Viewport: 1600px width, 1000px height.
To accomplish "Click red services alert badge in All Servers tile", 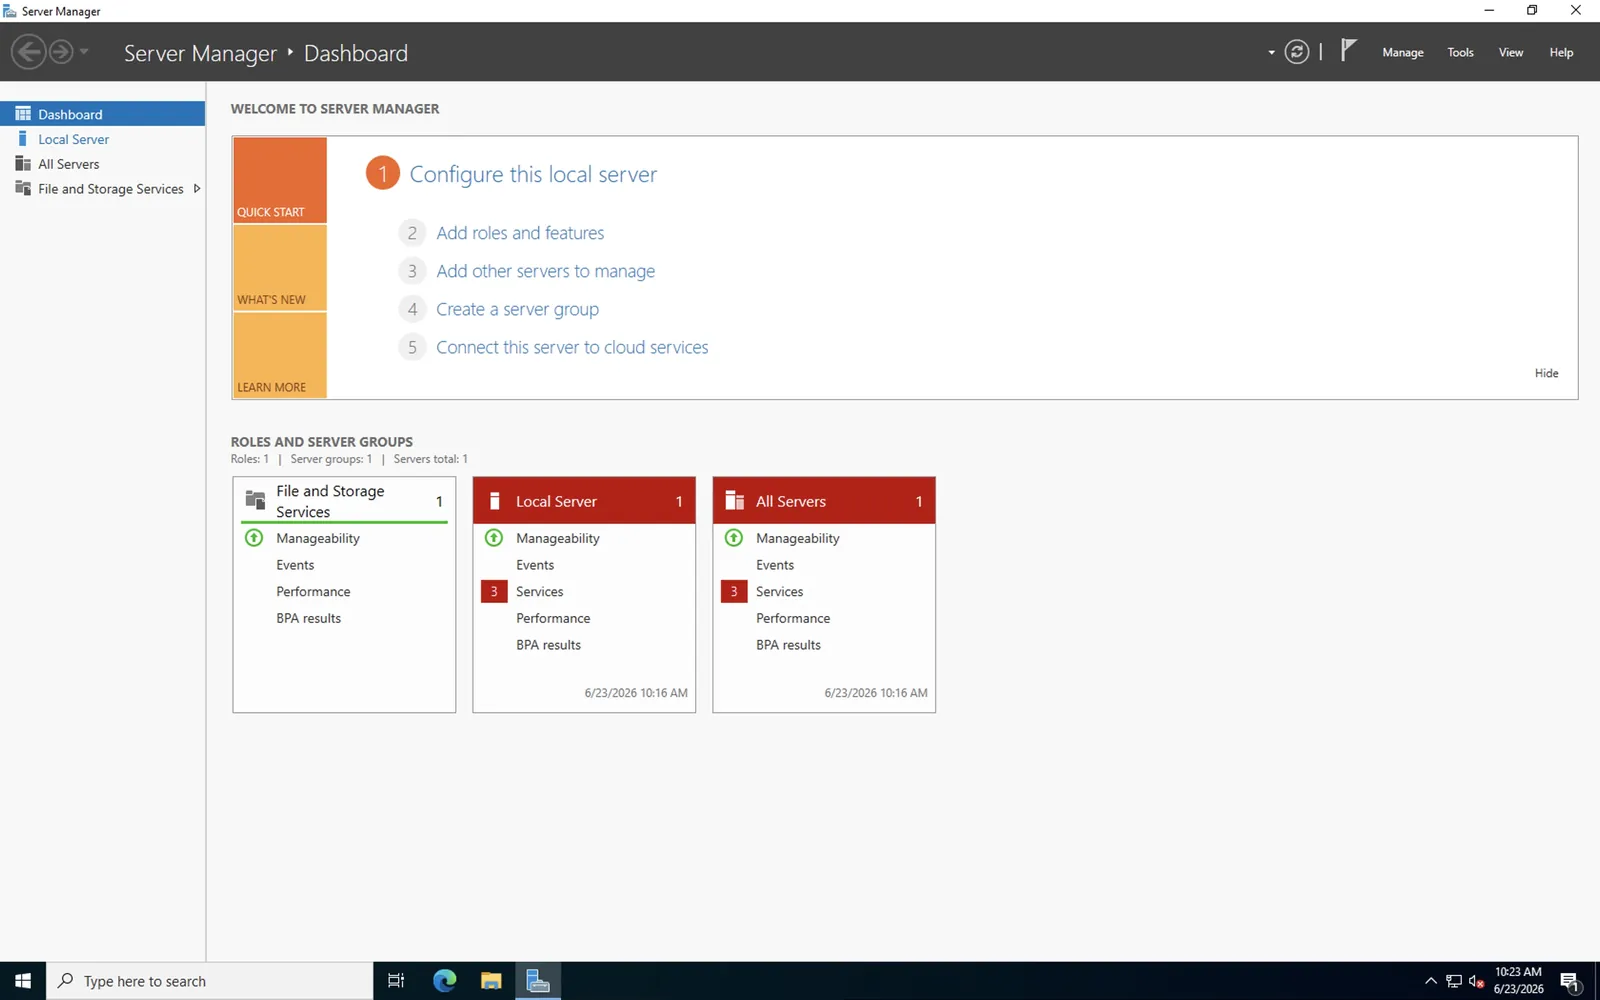I will (734, 592).
